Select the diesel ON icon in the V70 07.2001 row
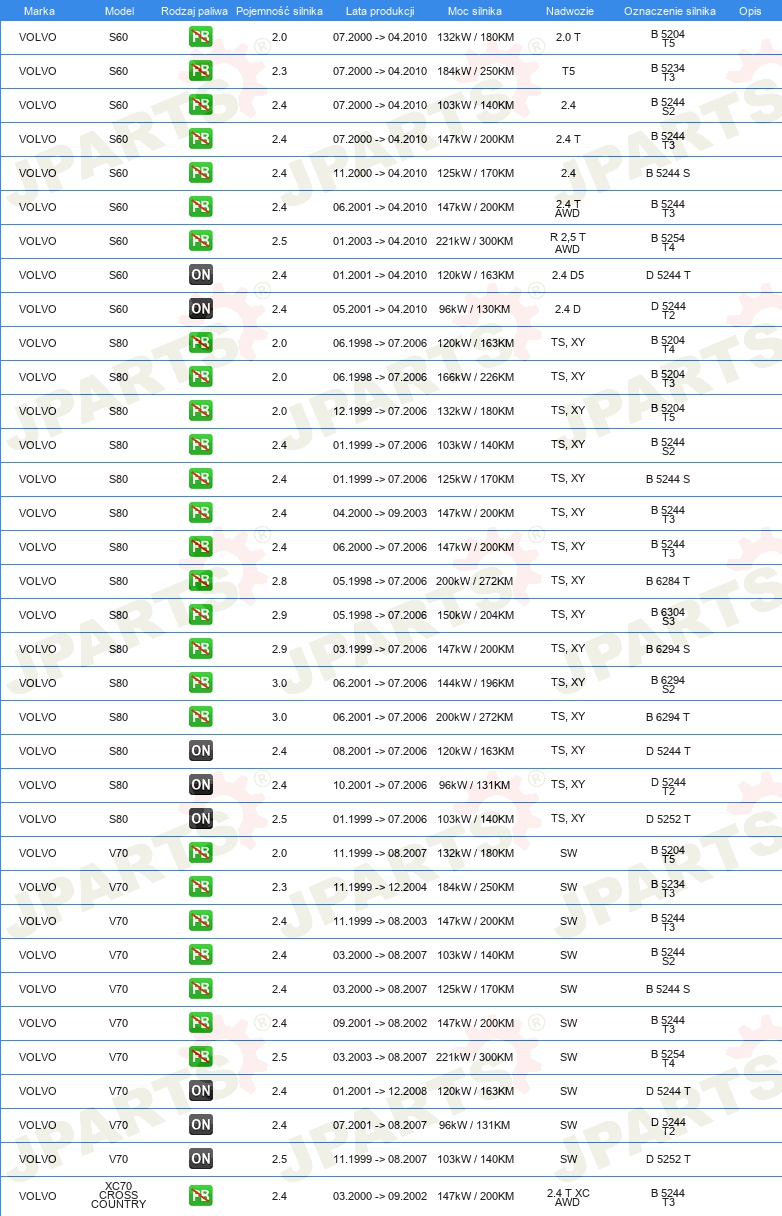This screenshot has width=782, height=1216. coord(201,1125)
